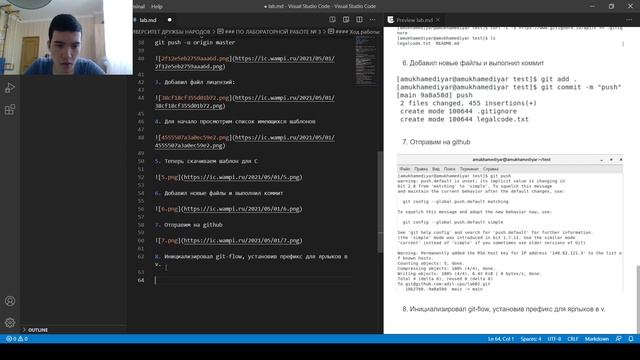
Task: Click the editor minimap
Action: coord(365,61)
